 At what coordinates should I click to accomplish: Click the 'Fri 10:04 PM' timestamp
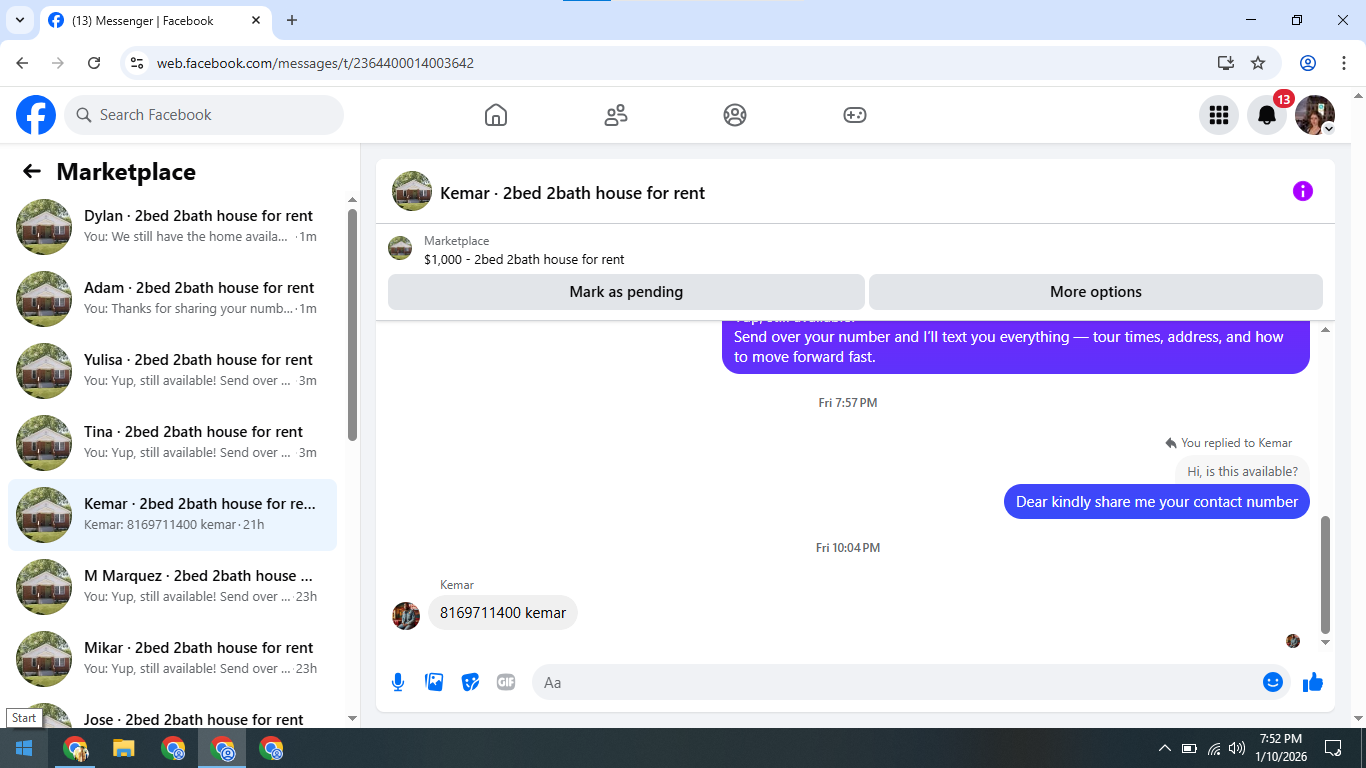[x=848, y=548]
